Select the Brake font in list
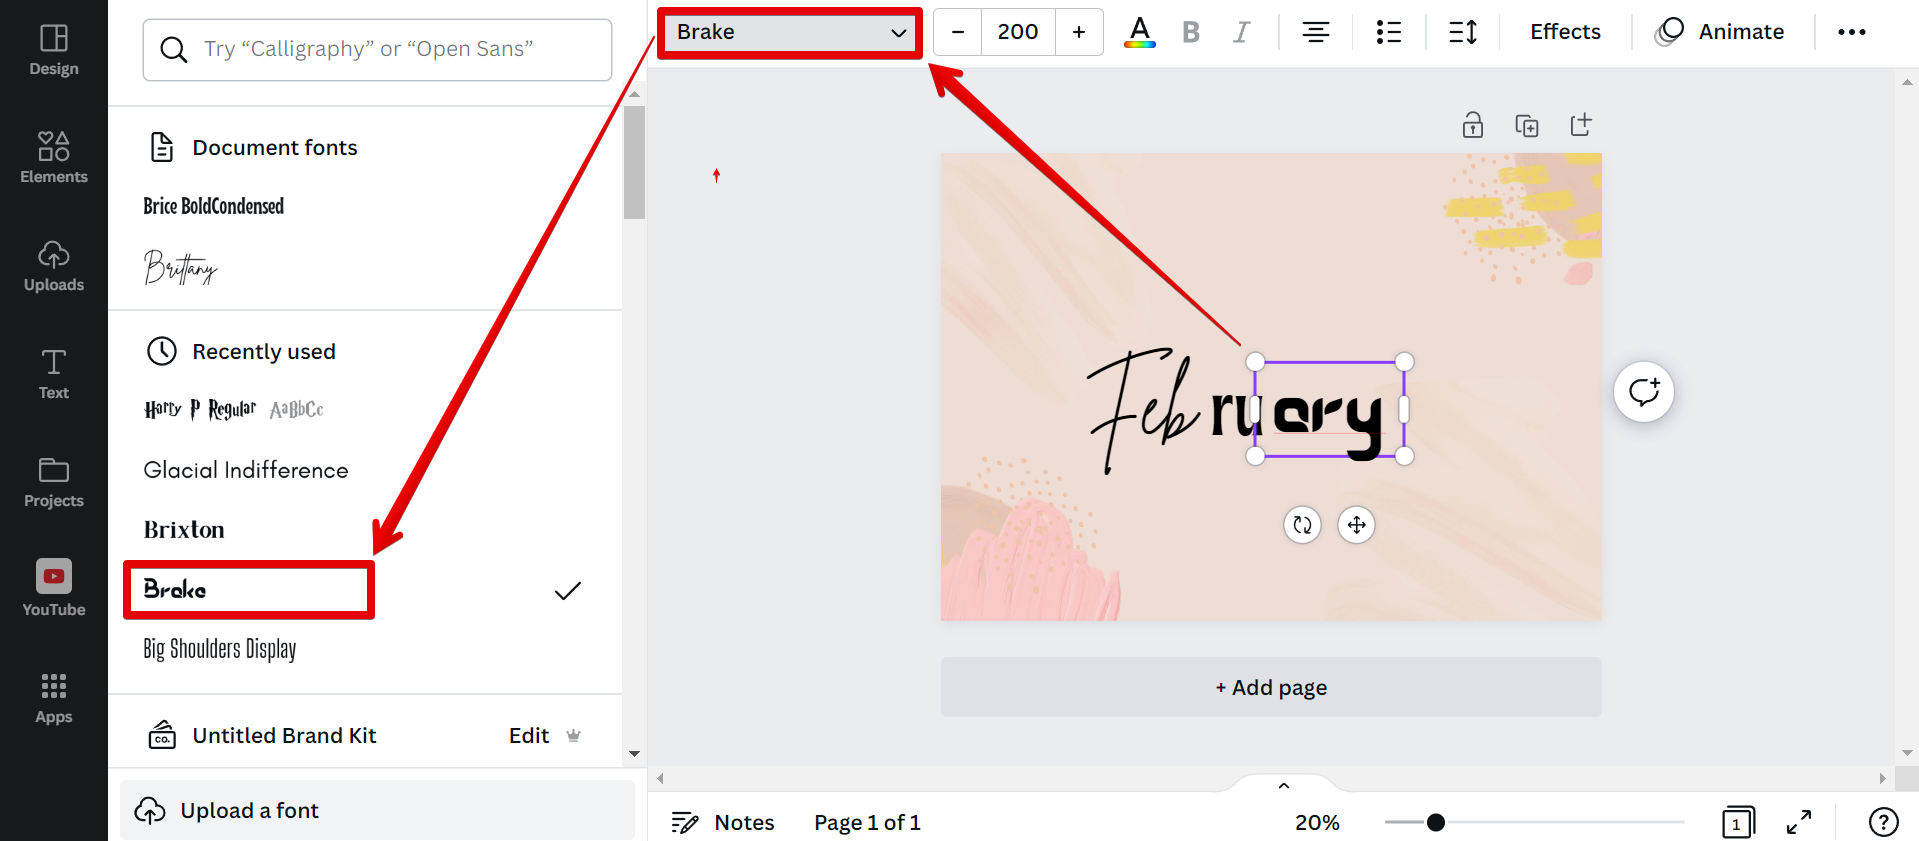 (175, 590)
